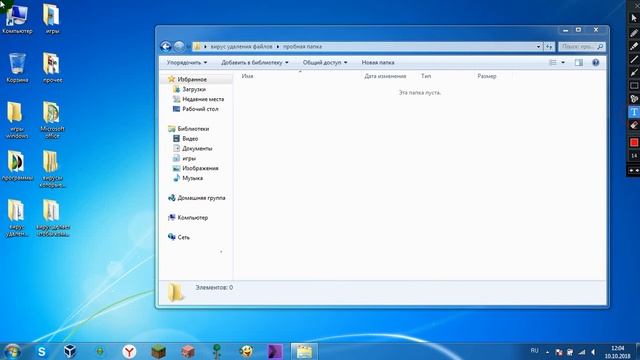Image resolution: width=640 pixels, height=360 pixels.
Task: Sort by Дата изменения column header
Action: 385,76
